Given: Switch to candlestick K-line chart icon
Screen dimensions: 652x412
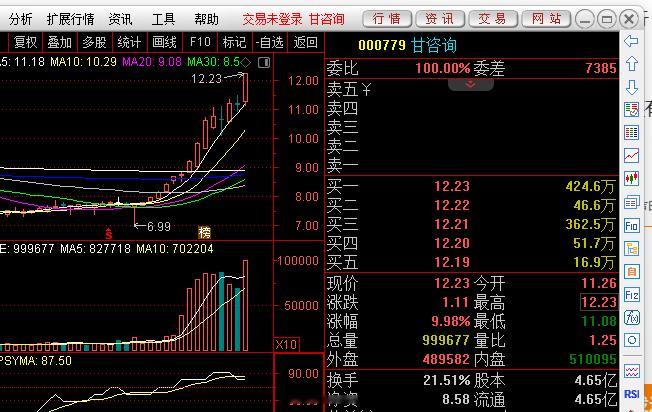Looking at the screenshot, I should pyautogui.click(x=632, y=179).
